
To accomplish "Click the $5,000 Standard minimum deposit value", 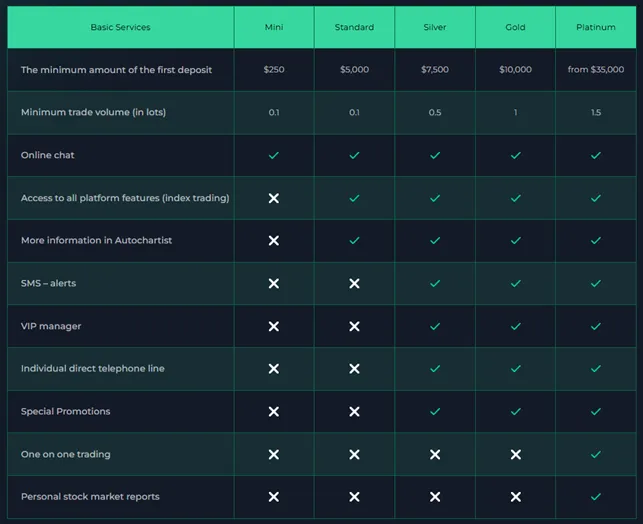I will 354,70.
